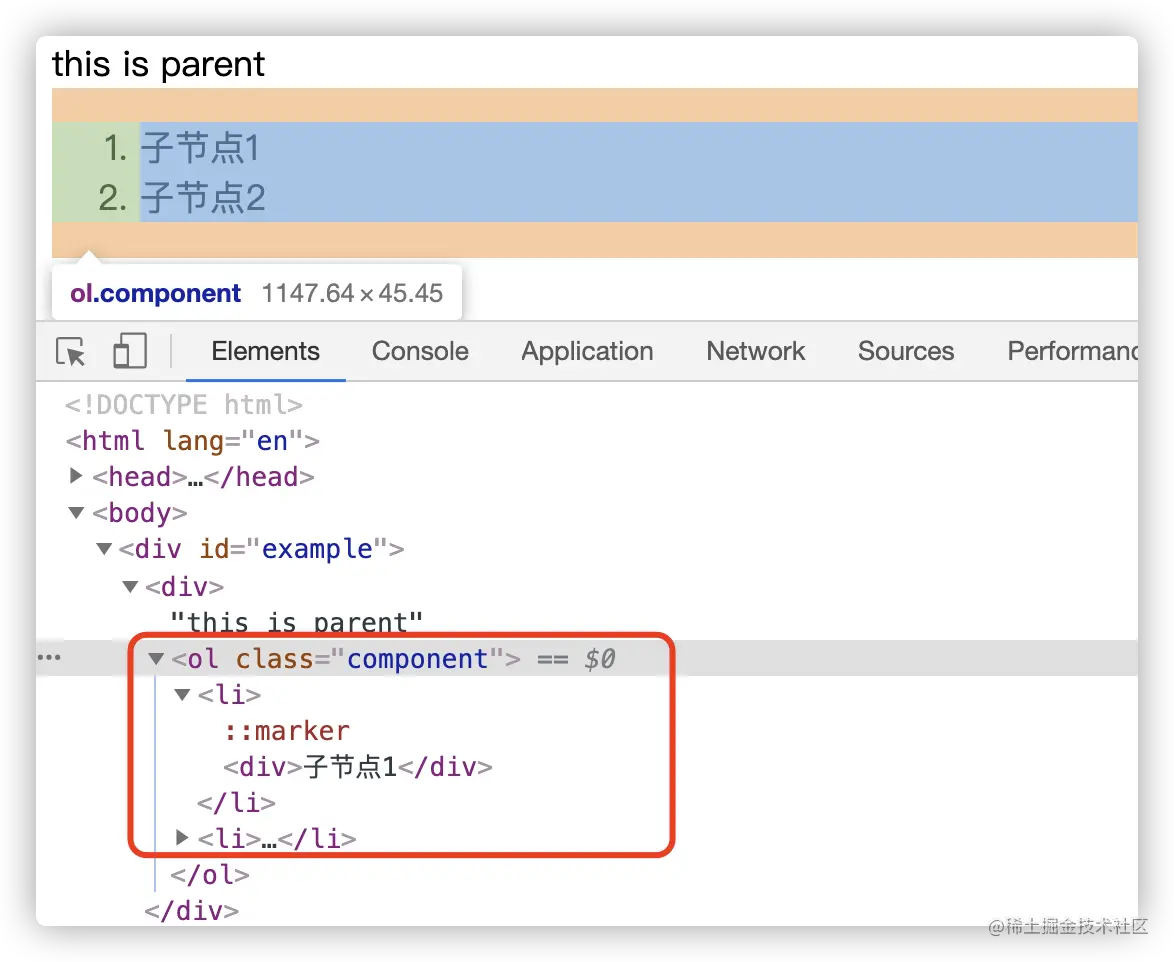This screenshot has width=1174, height=962.
Task: Select the closing /li tag row
Action: 236,803
